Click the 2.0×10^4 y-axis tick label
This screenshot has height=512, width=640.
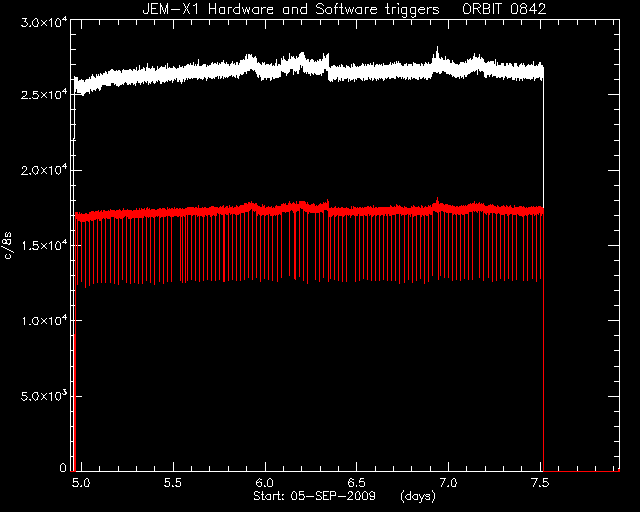pos(44,170)
